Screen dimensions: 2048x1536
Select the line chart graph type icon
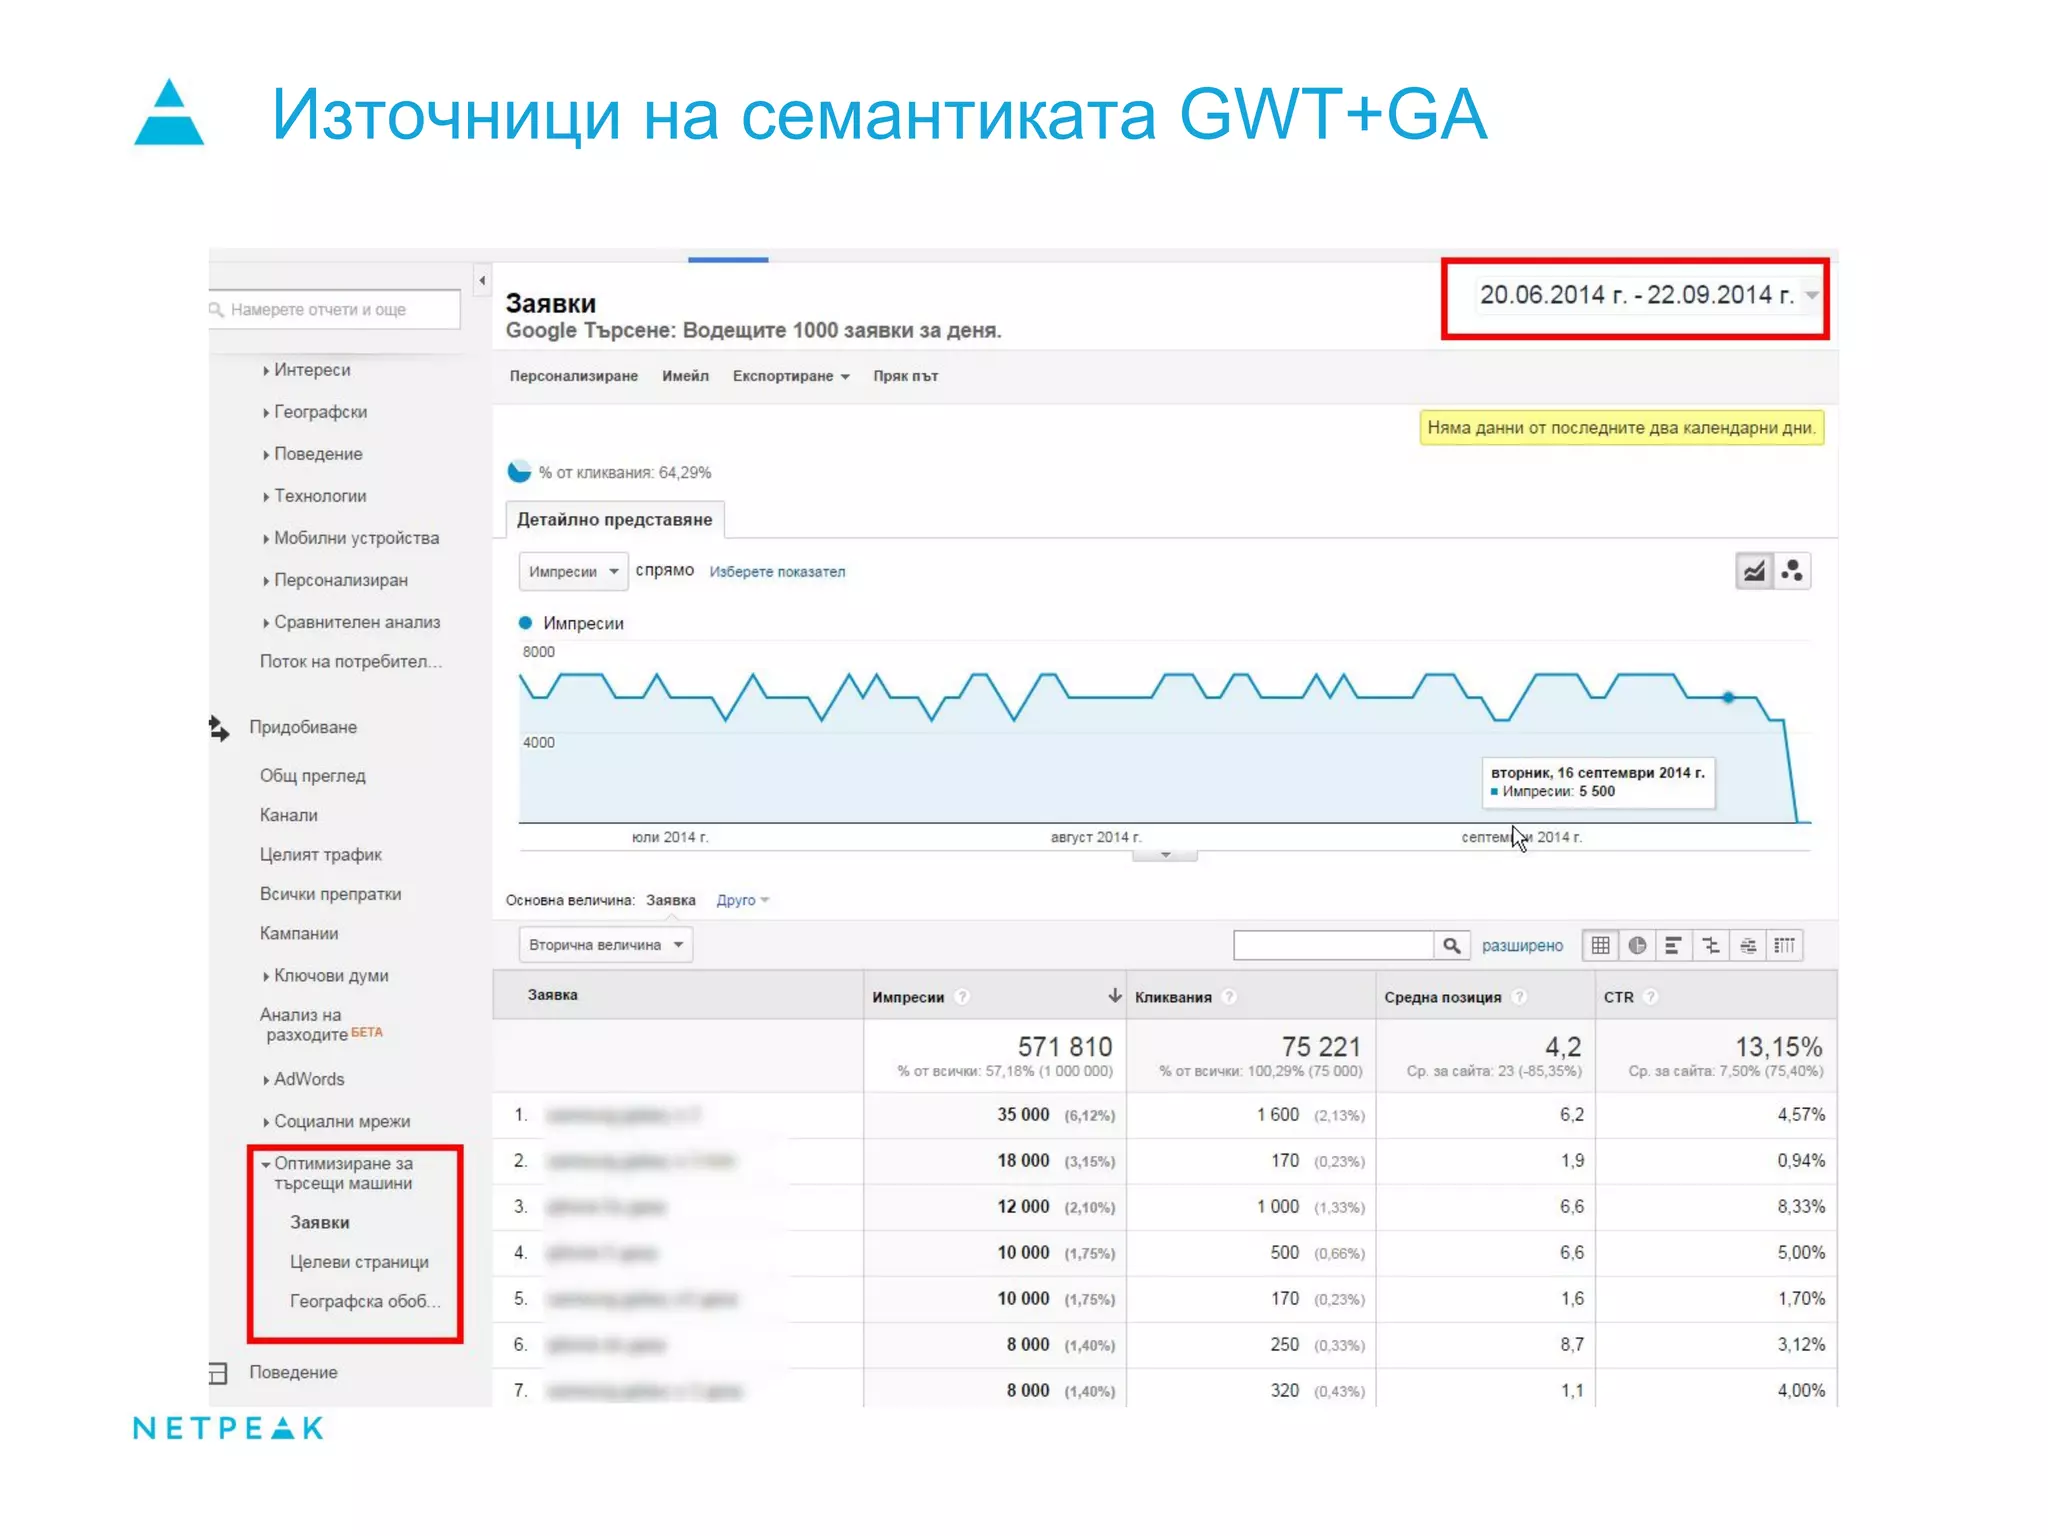[x=1754, y=571]
